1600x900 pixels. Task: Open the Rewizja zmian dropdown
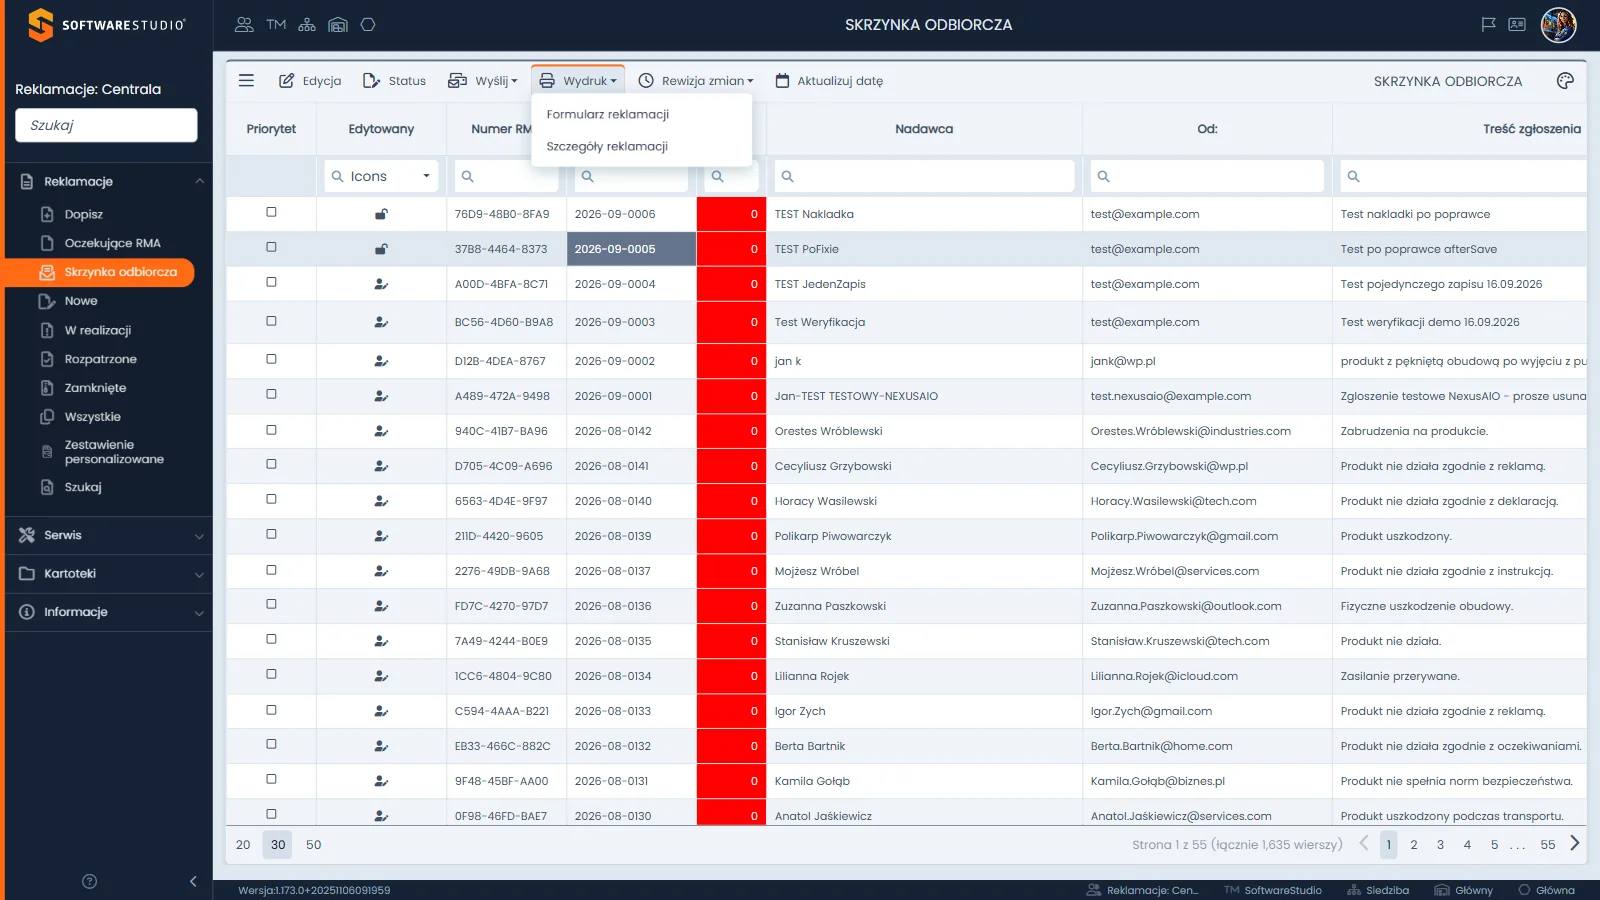[x=696, y=81]
